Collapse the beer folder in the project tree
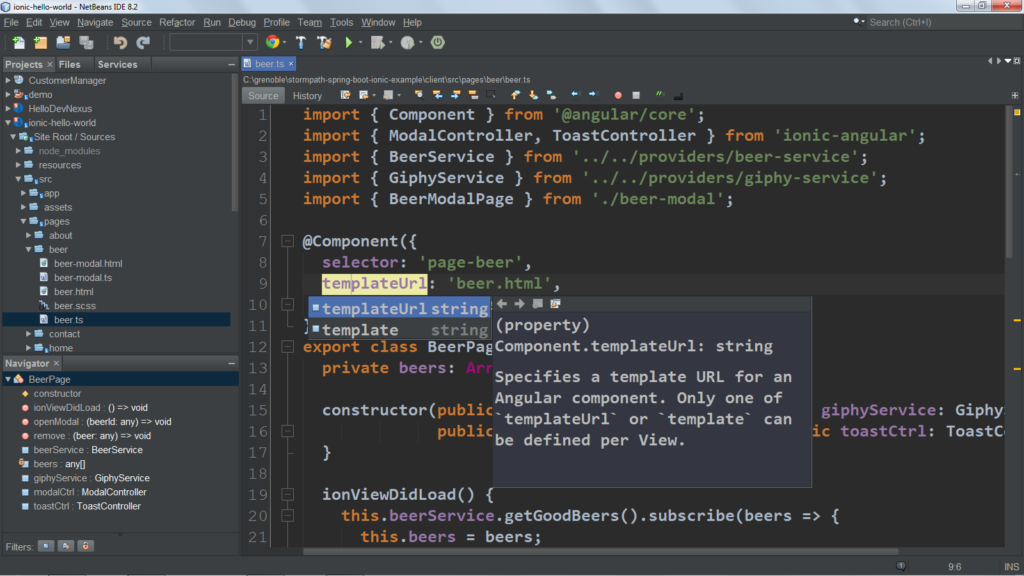The width and height of the screenshot is (1024, 576). point(30,249)
